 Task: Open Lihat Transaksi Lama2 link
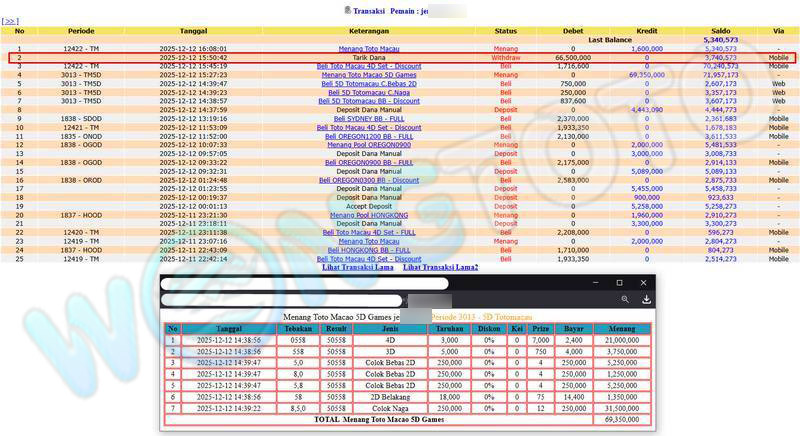tap(440, 267)
